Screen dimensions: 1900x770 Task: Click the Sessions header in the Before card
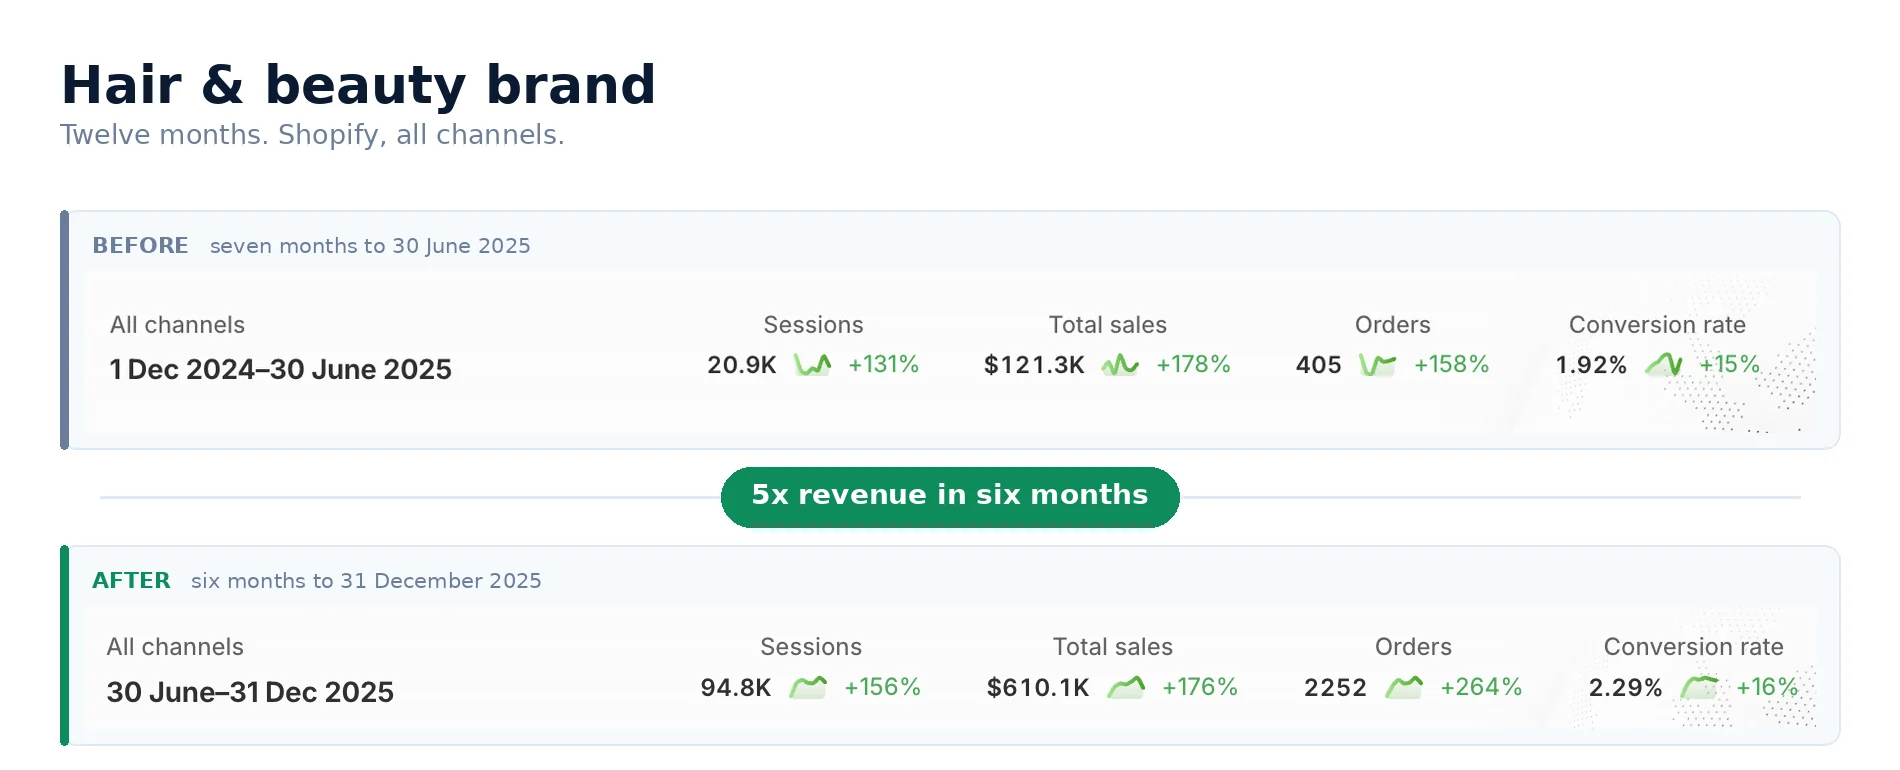tap(813, 325)
